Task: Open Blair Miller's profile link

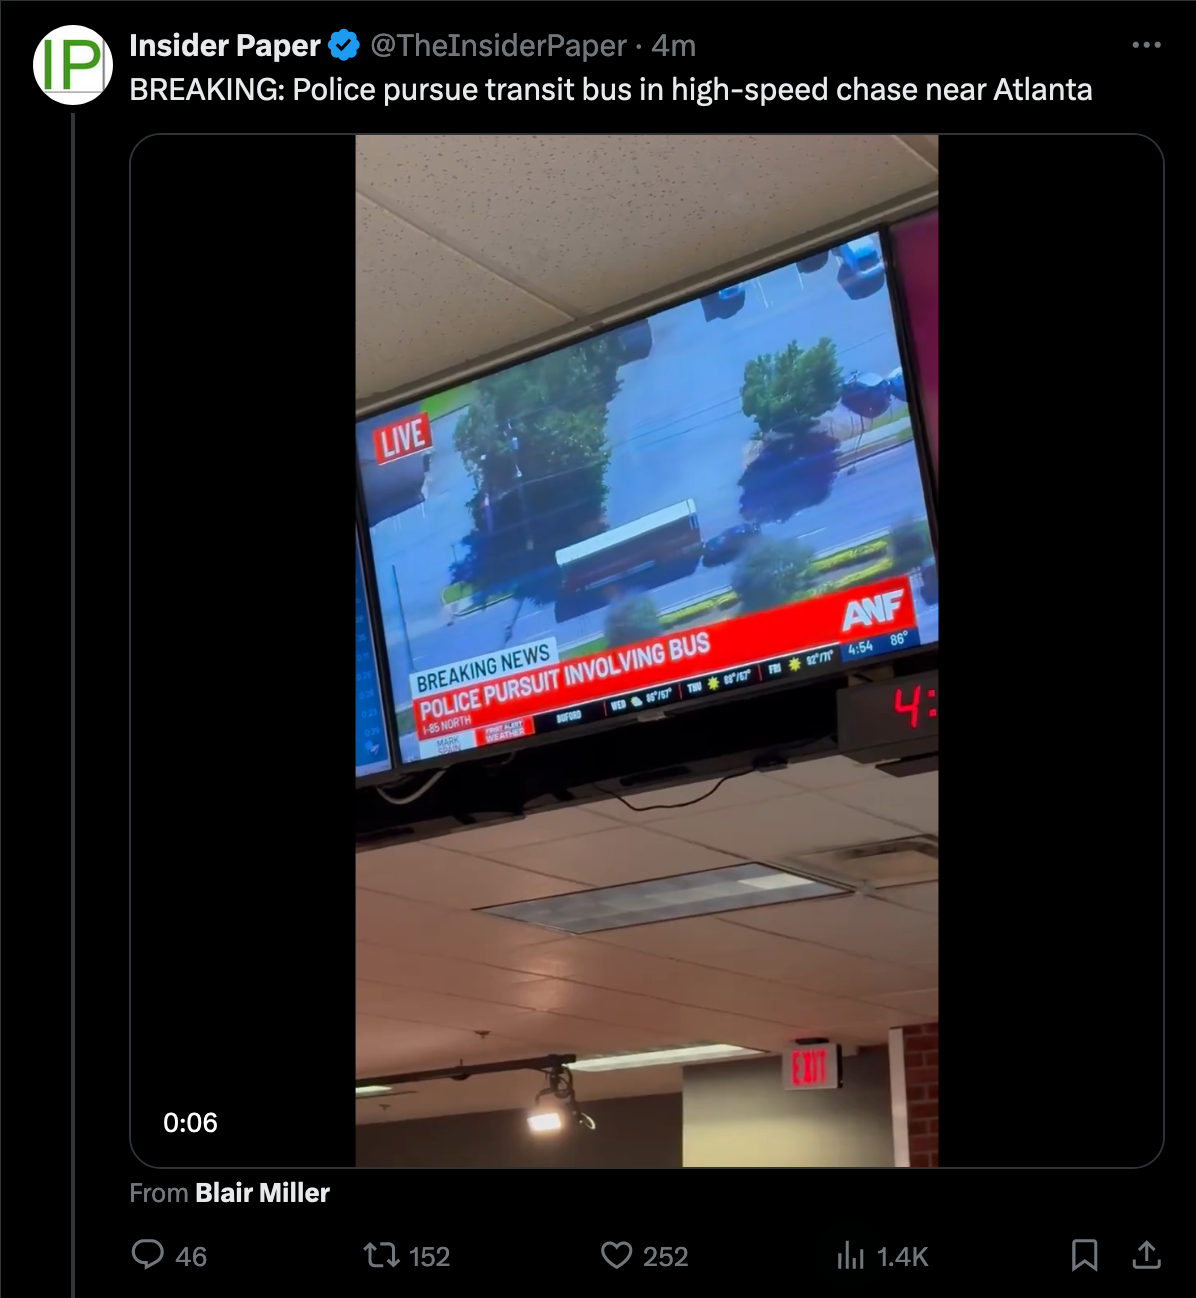Action: click(x=262, y=1193)
